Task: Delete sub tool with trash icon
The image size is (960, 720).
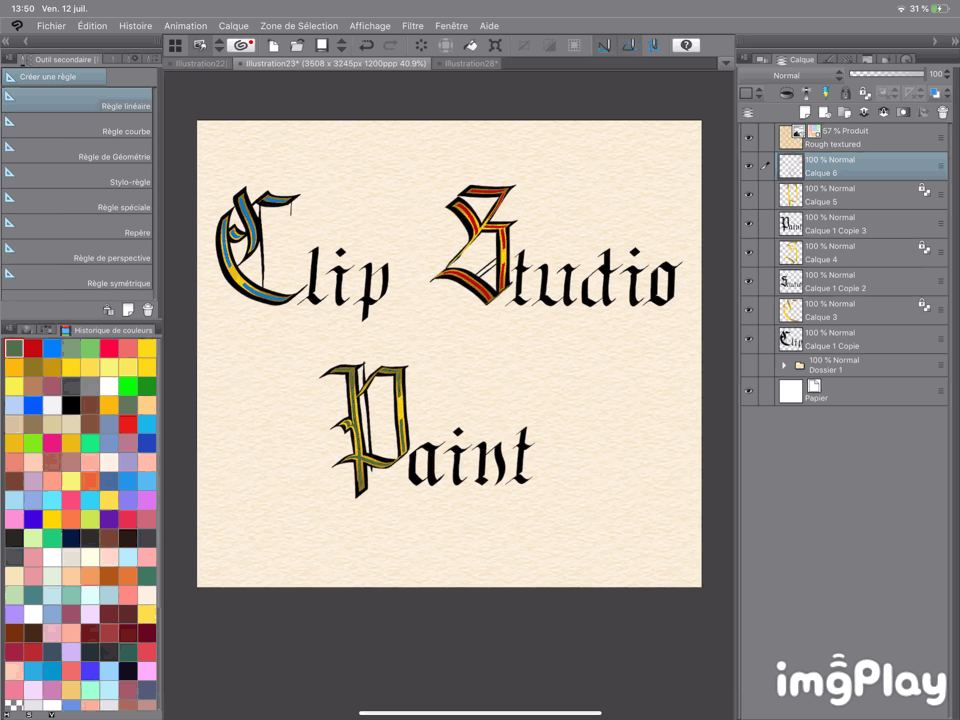Action: 148,310
